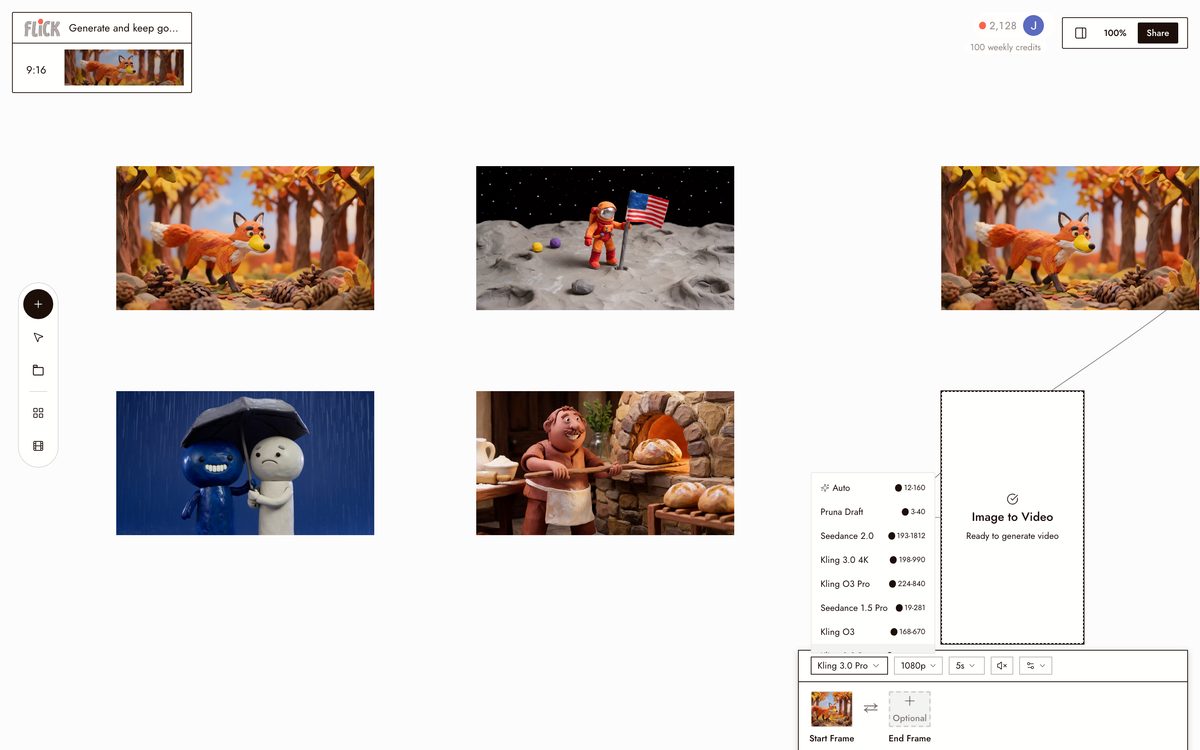Viewport: 1200px width, 750px height.
Task: Click the orange credits coin indicator
Action: [982, 26]
